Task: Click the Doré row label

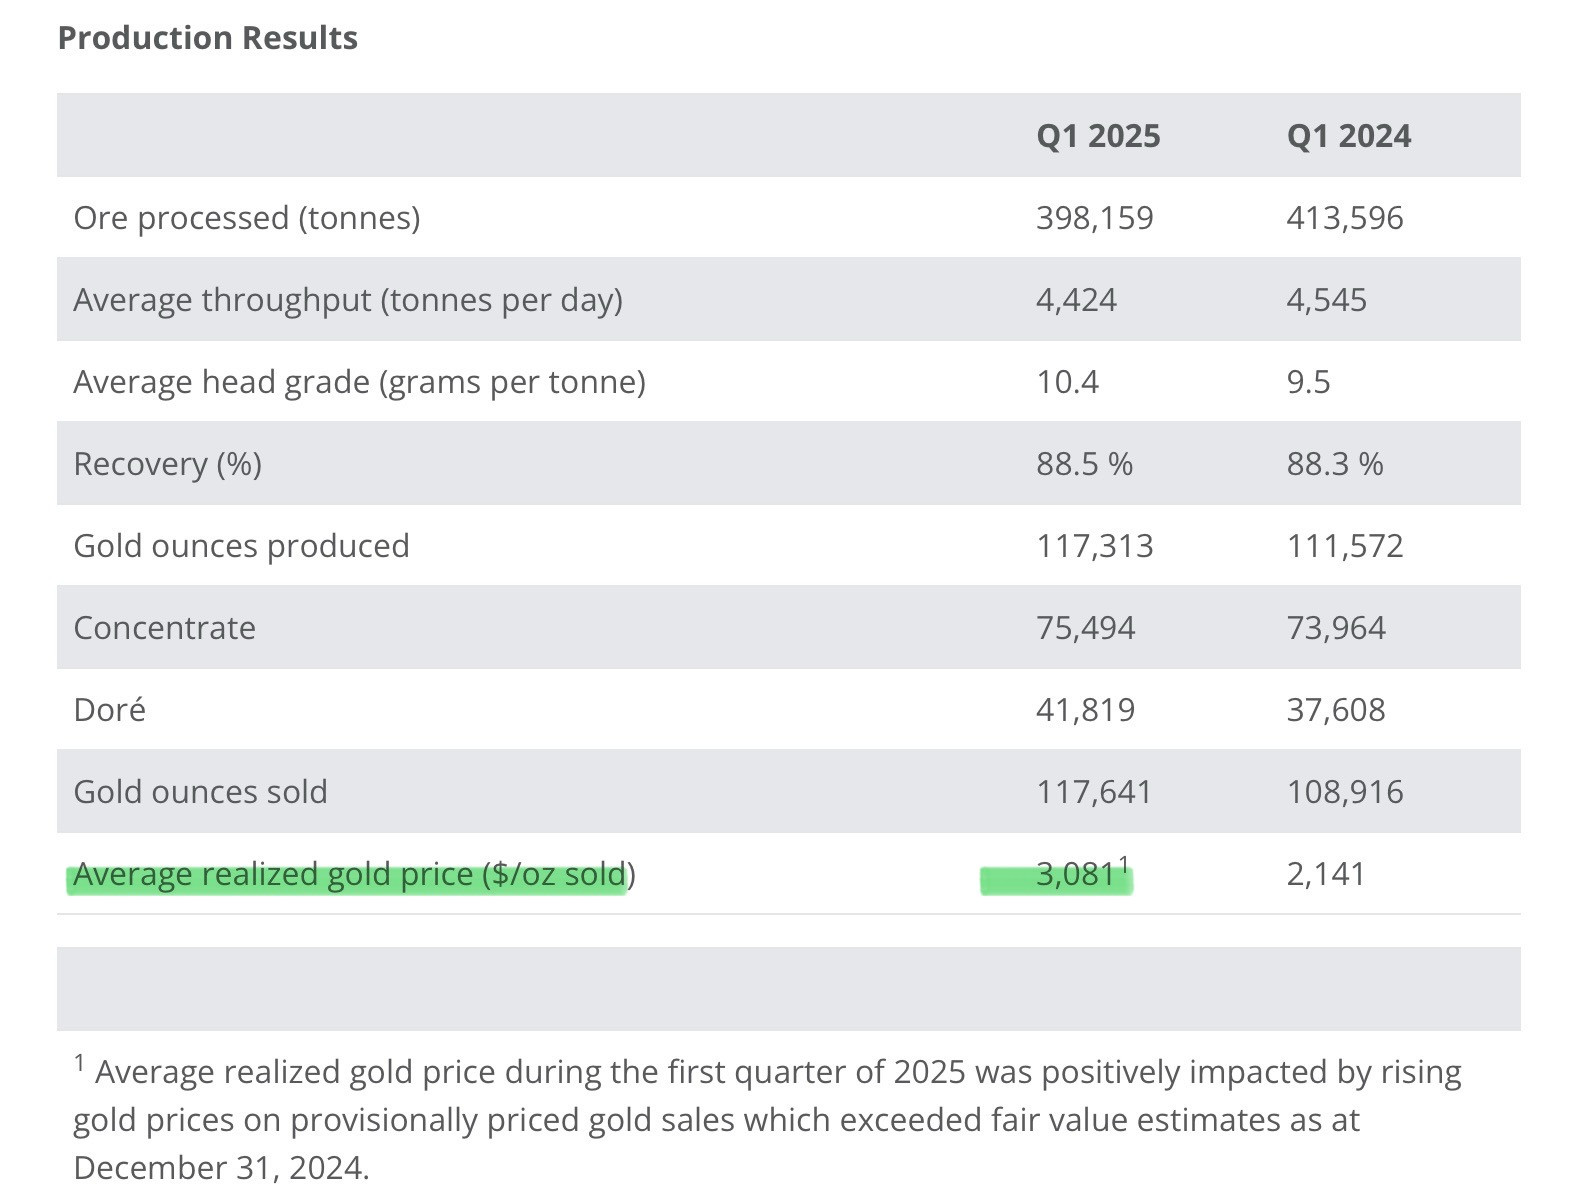Action: (x=109, y=710)
